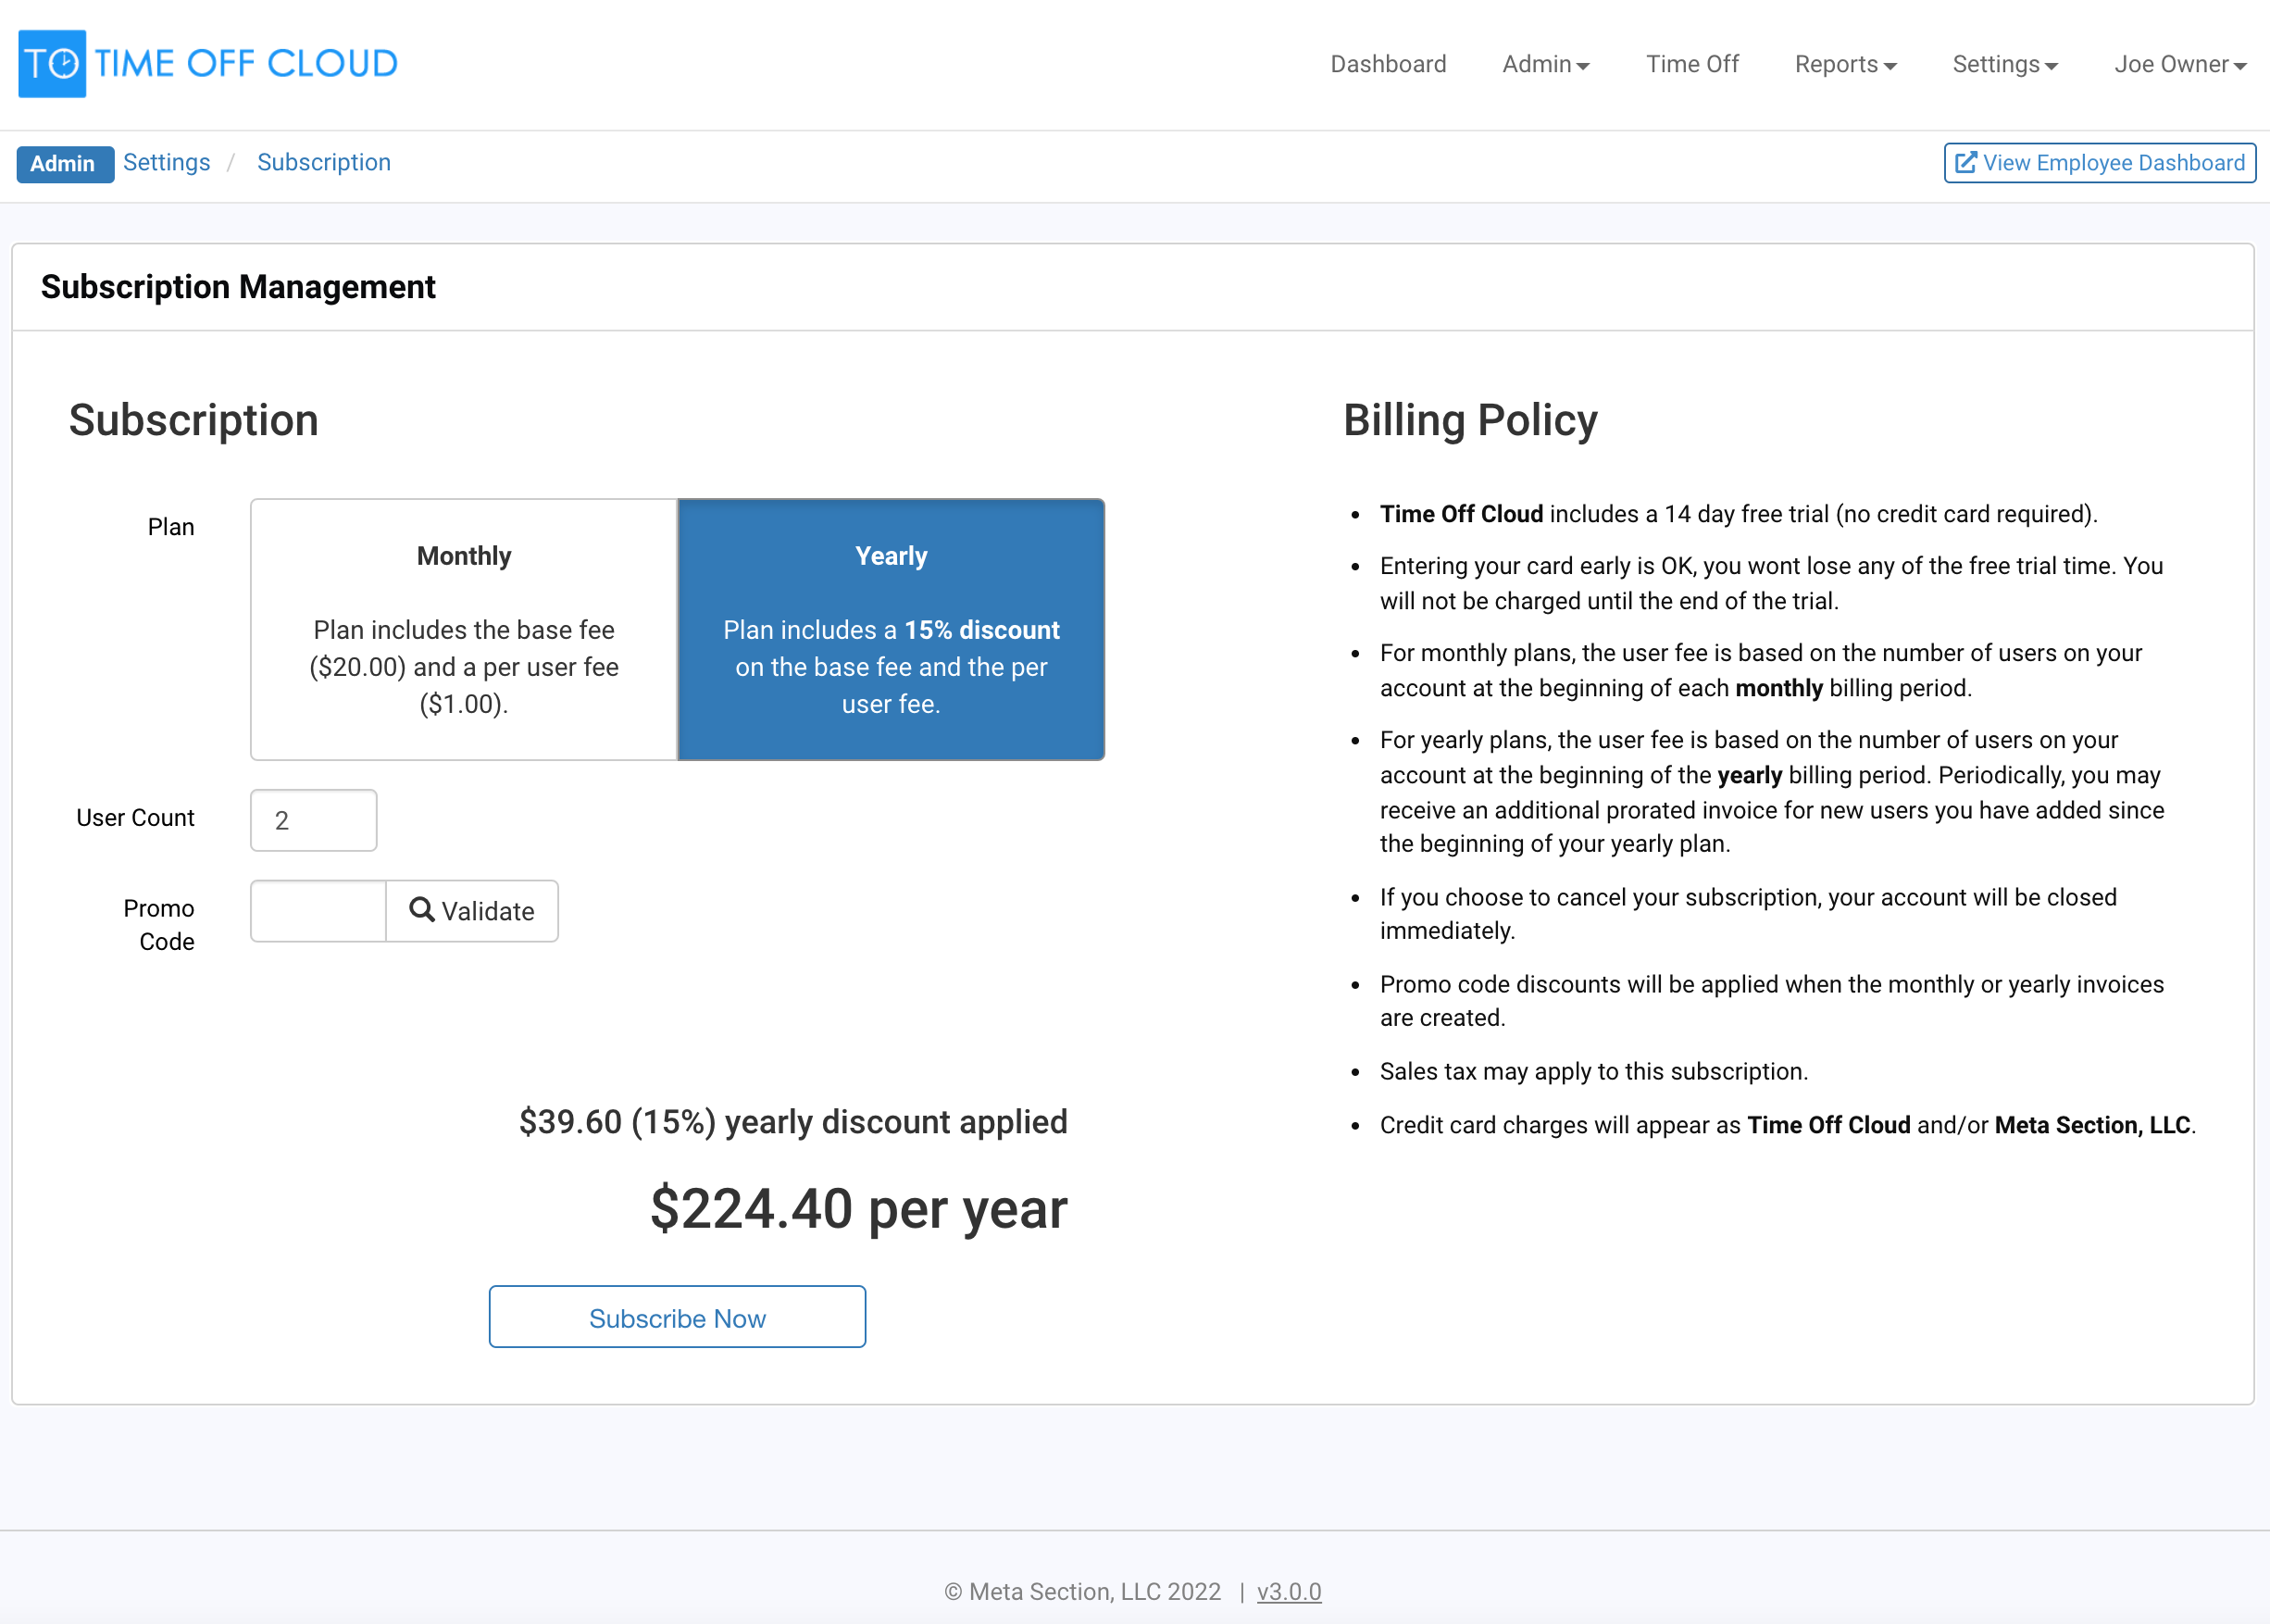The height and width of the screenshot is (1624, 2270).
Task: Click inside the User Count field
Action: click(313, 819)
